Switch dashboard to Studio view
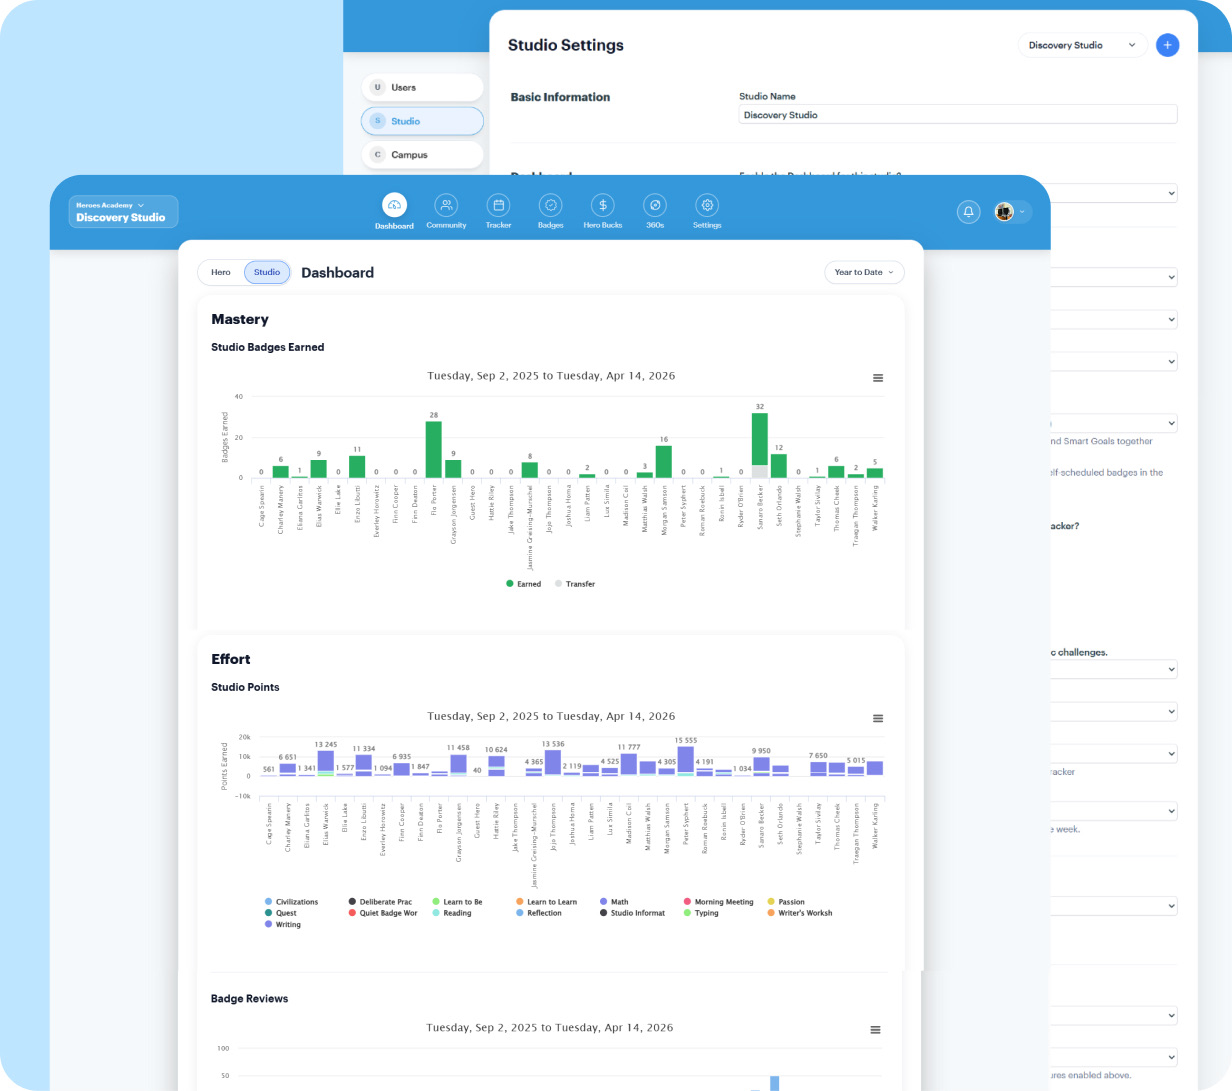Viewport: 1232px width, 1091px height. click(267, 272)
